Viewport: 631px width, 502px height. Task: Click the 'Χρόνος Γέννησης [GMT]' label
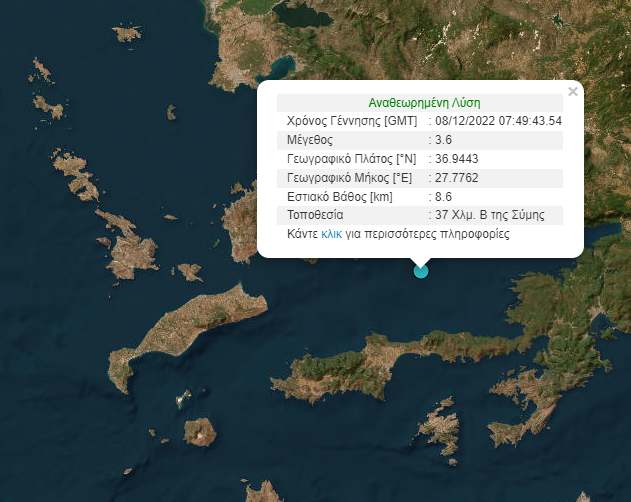pyautogui.click(x=352, y=121)
